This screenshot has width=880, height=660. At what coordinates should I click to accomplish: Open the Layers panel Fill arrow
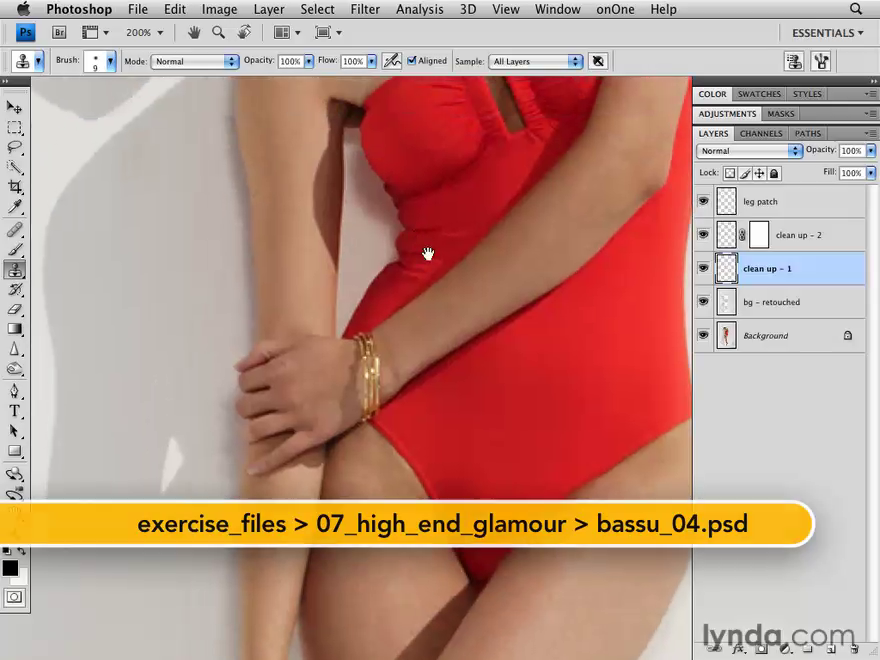pos(871,173)
